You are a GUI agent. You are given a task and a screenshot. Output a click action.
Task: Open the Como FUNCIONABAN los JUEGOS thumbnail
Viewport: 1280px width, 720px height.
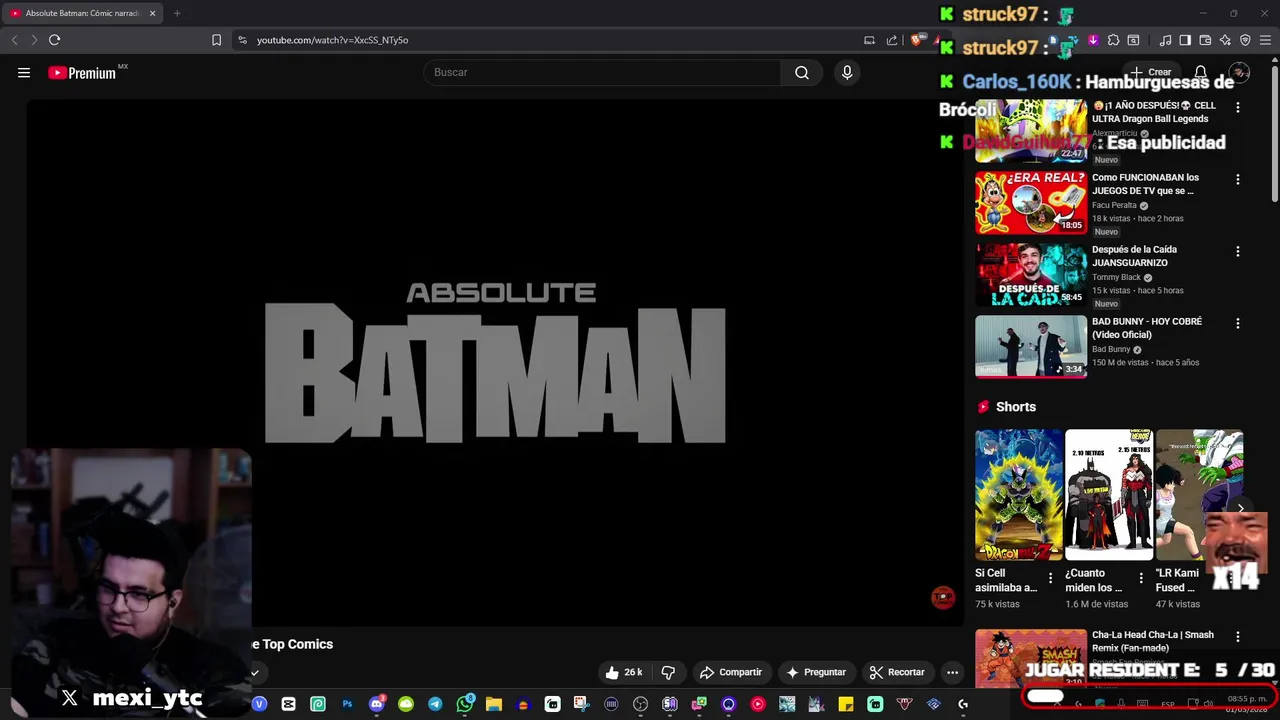tap(1031, 203)
